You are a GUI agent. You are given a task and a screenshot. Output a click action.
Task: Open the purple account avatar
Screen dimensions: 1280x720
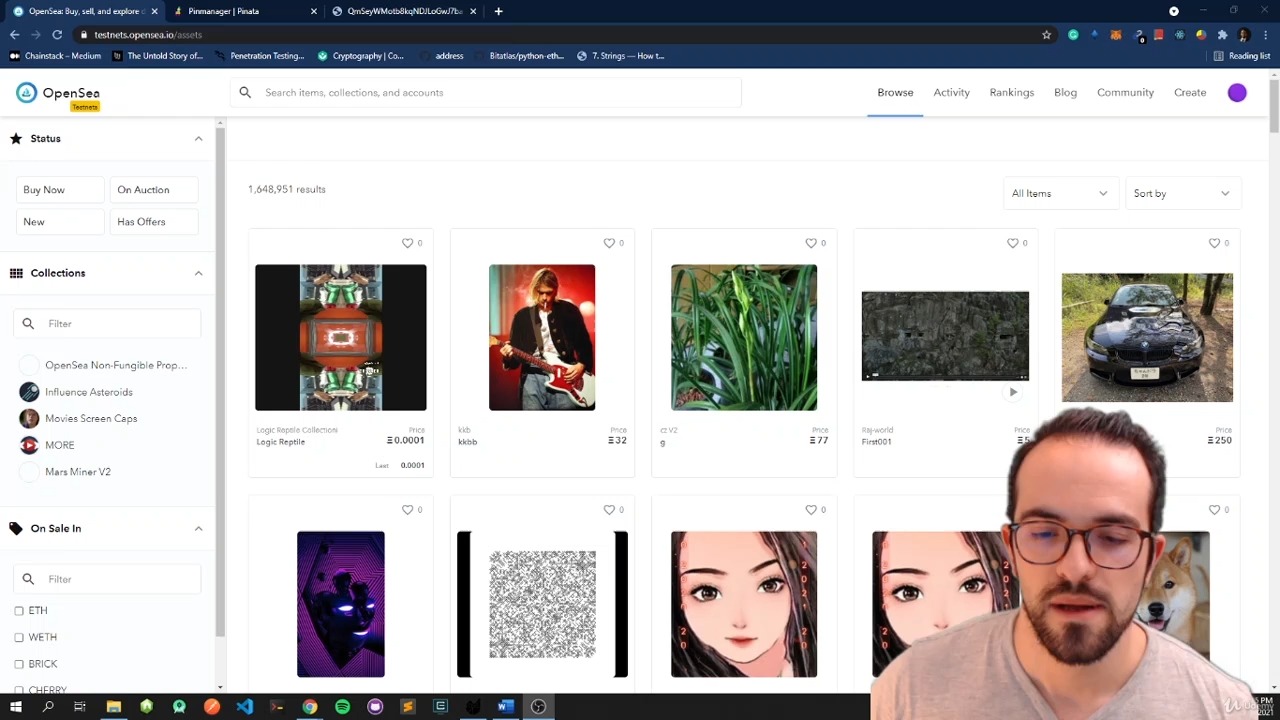click(x=1237, y=93)
